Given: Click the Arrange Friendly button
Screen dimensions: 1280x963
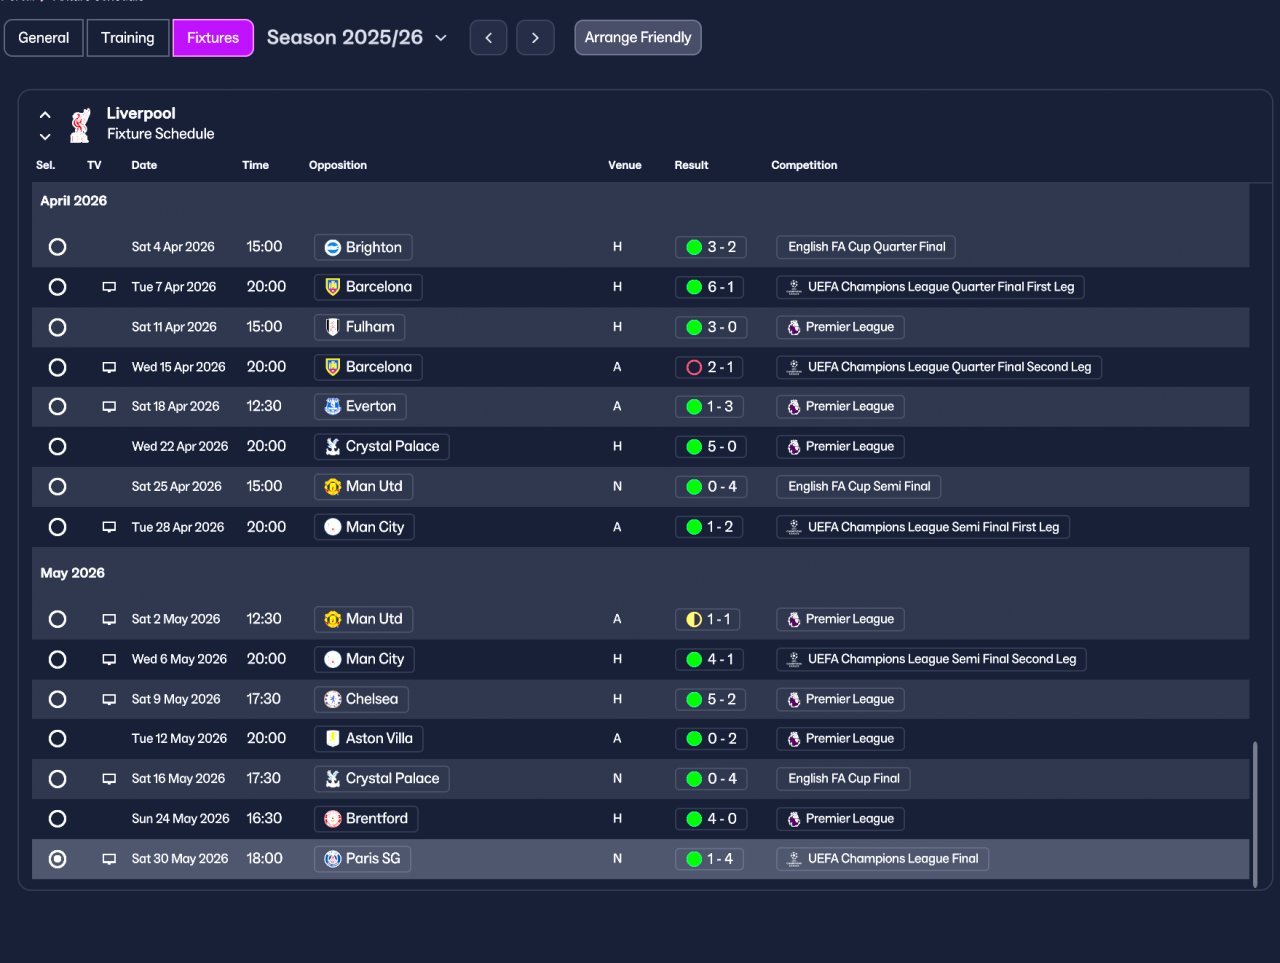Looking at the screenshot, I should point(638,38).
